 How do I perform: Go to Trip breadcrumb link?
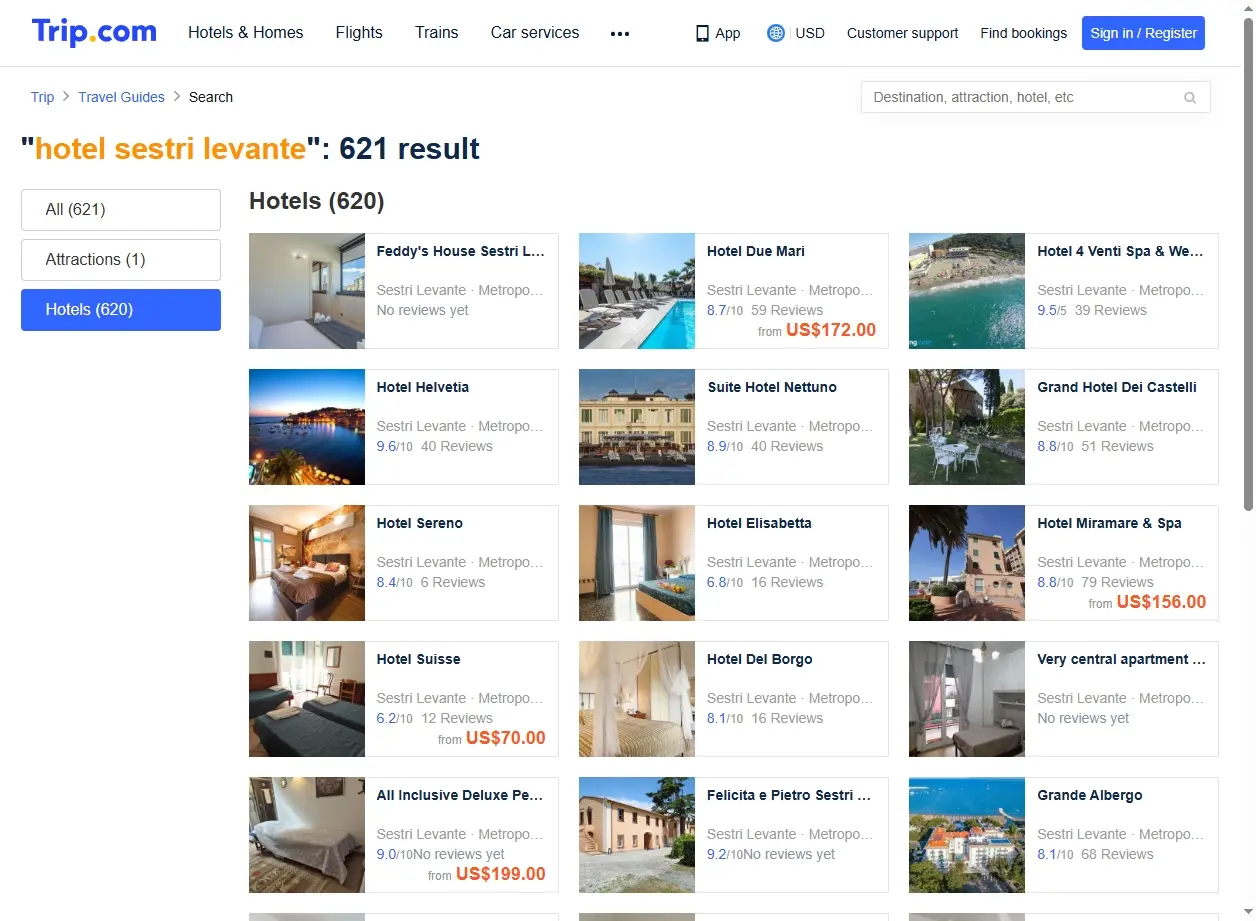pyautogui.click(x=42, y=97)
